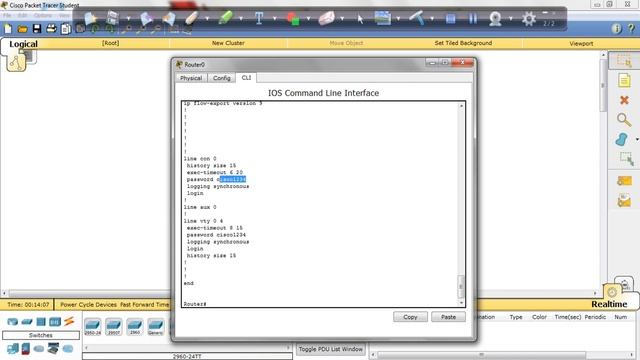
Task: Create a new Packet Tracer file
Action: click(x=8, y=29)
